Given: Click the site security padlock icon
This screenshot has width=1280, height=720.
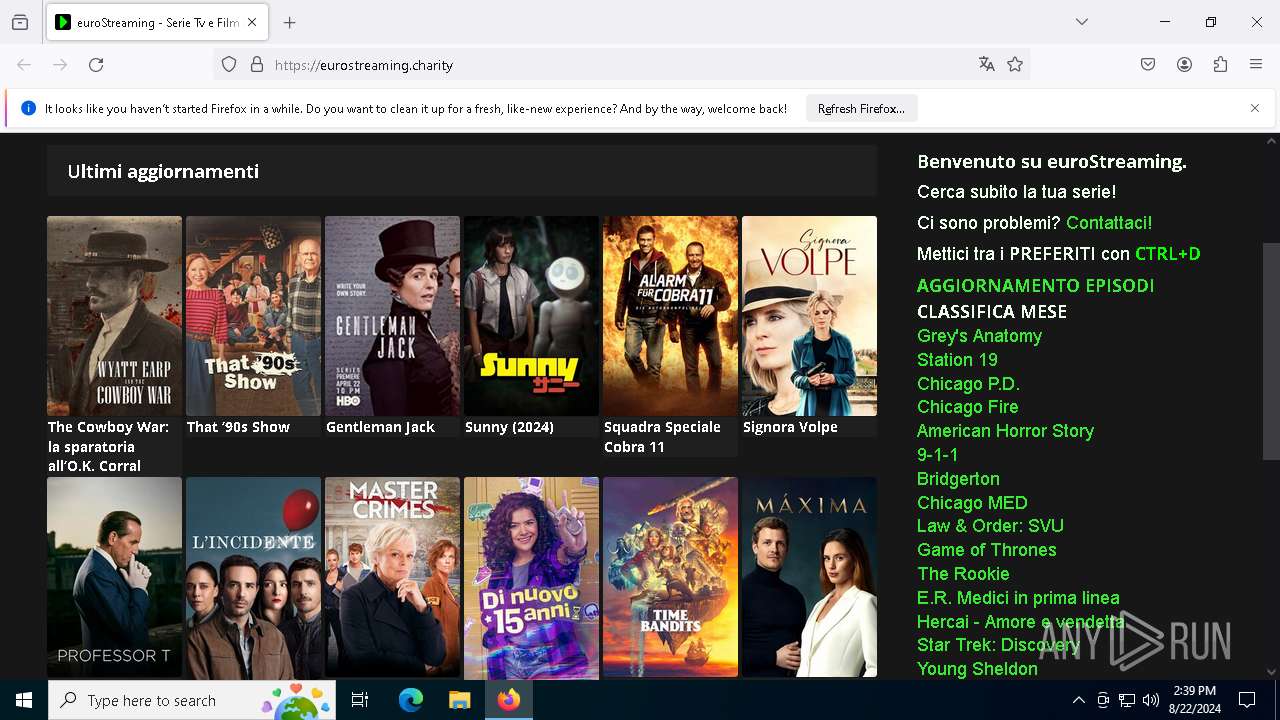Looking at the screenshot, I should [257, 65].
